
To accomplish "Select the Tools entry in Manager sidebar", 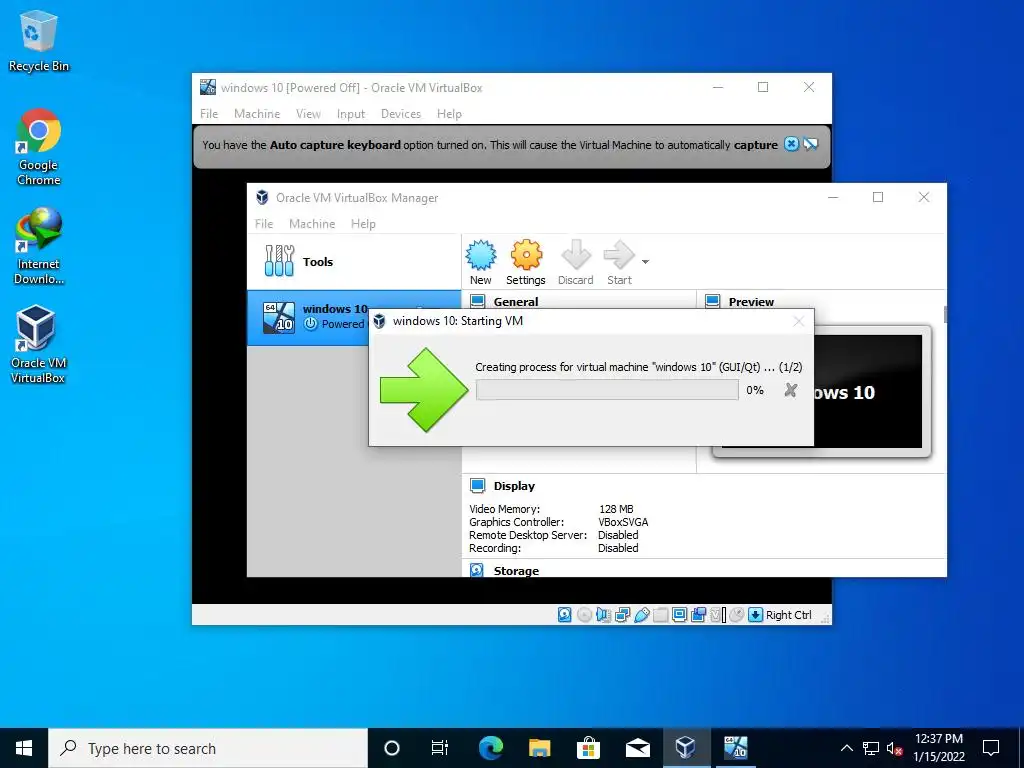I will [x=353, y=262].
